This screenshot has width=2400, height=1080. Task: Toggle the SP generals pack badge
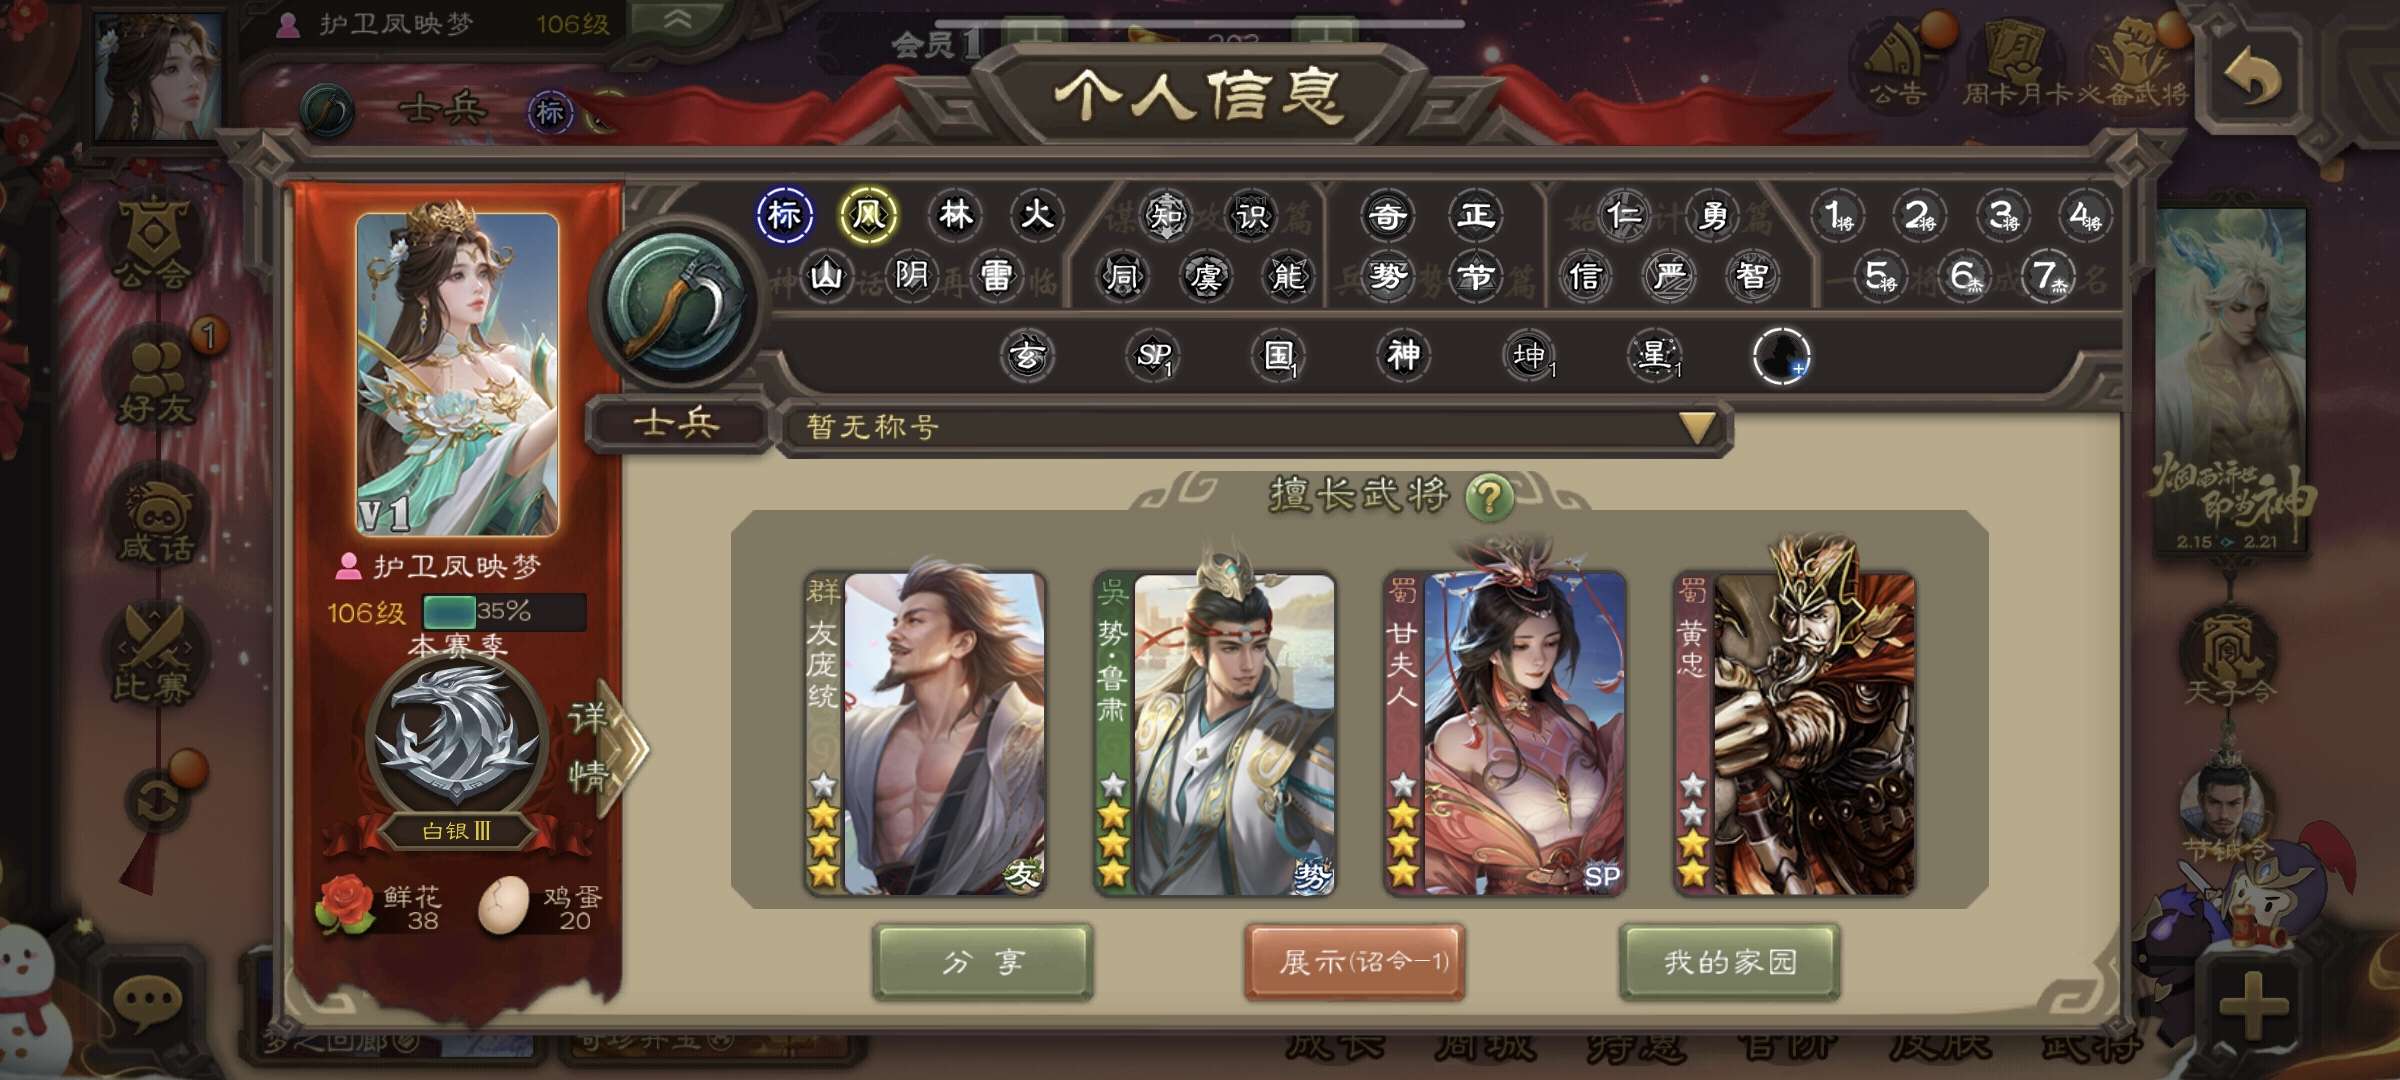point(1153,355)
